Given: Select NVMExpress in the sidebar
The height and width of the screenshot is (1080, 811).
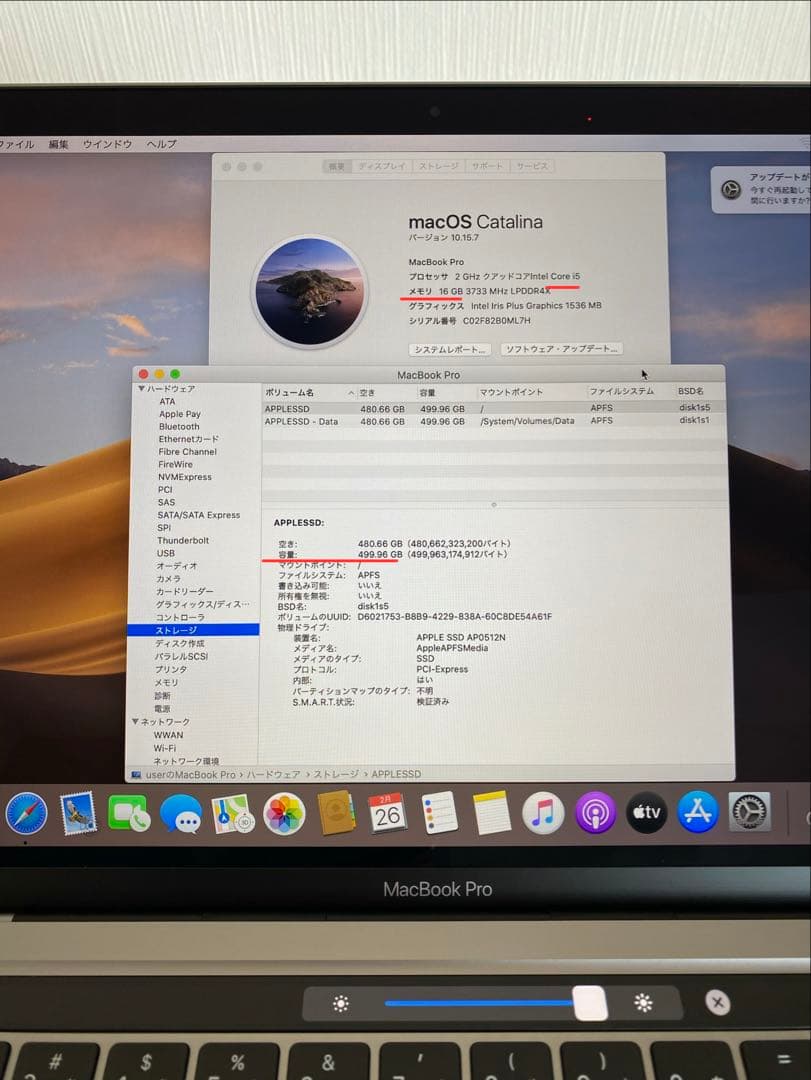Looking at the screenshot, I should click(185, 477).
